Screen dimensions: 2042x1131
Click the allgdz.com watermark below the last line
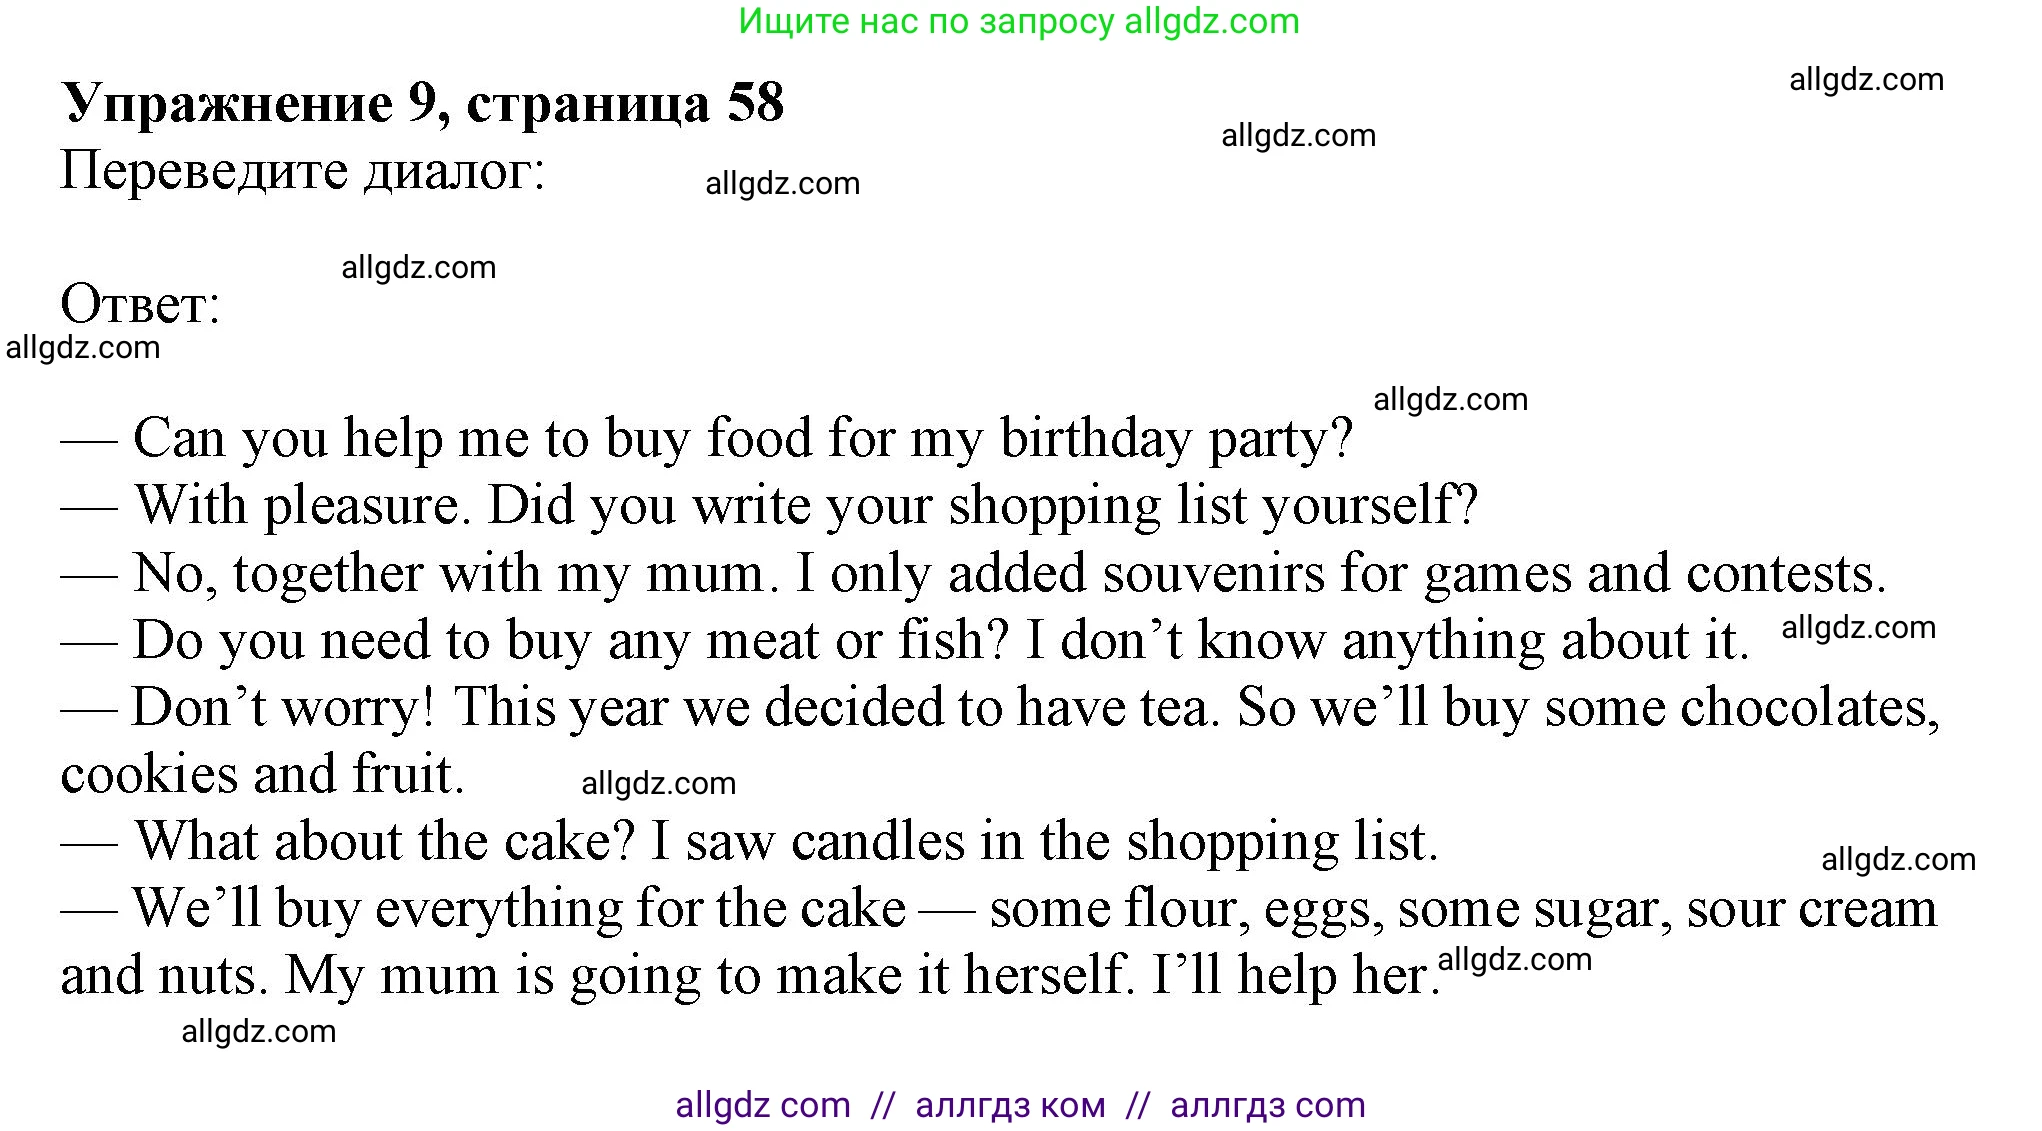pyautogui.click(x=258, y=1032)
